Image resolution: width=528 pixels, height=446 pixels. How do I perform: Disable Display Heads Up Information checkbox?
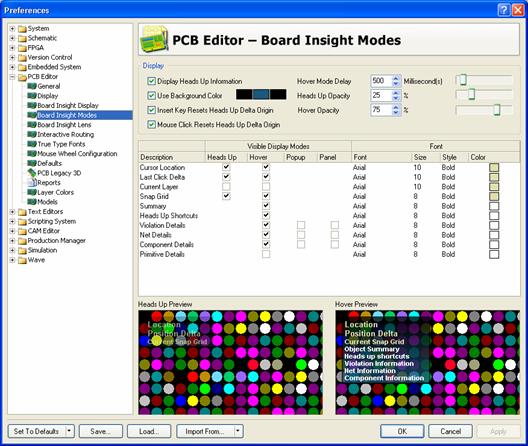[152, 81]
